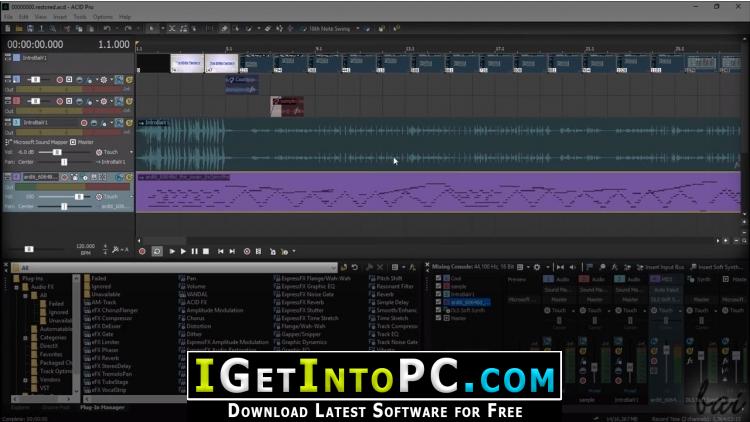Click the Save icon in toolbar
The height and width of the screenshot is (422, 750).
[30, 29]
